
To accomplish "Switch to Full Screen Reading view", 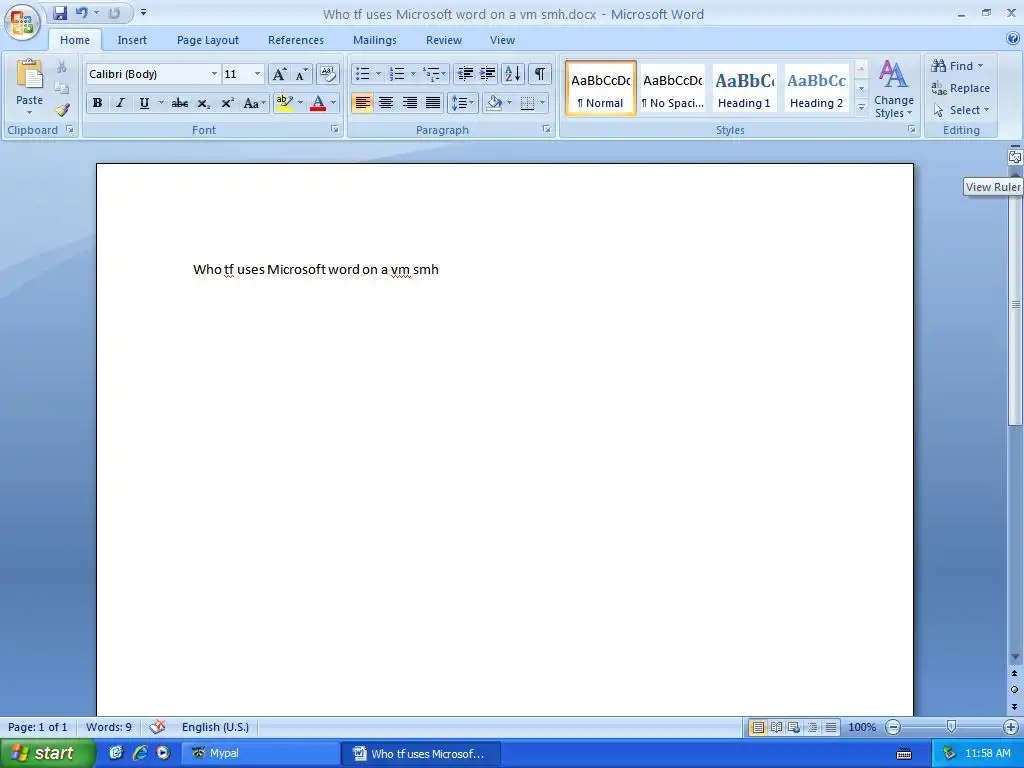I will (x=776, y=727).
